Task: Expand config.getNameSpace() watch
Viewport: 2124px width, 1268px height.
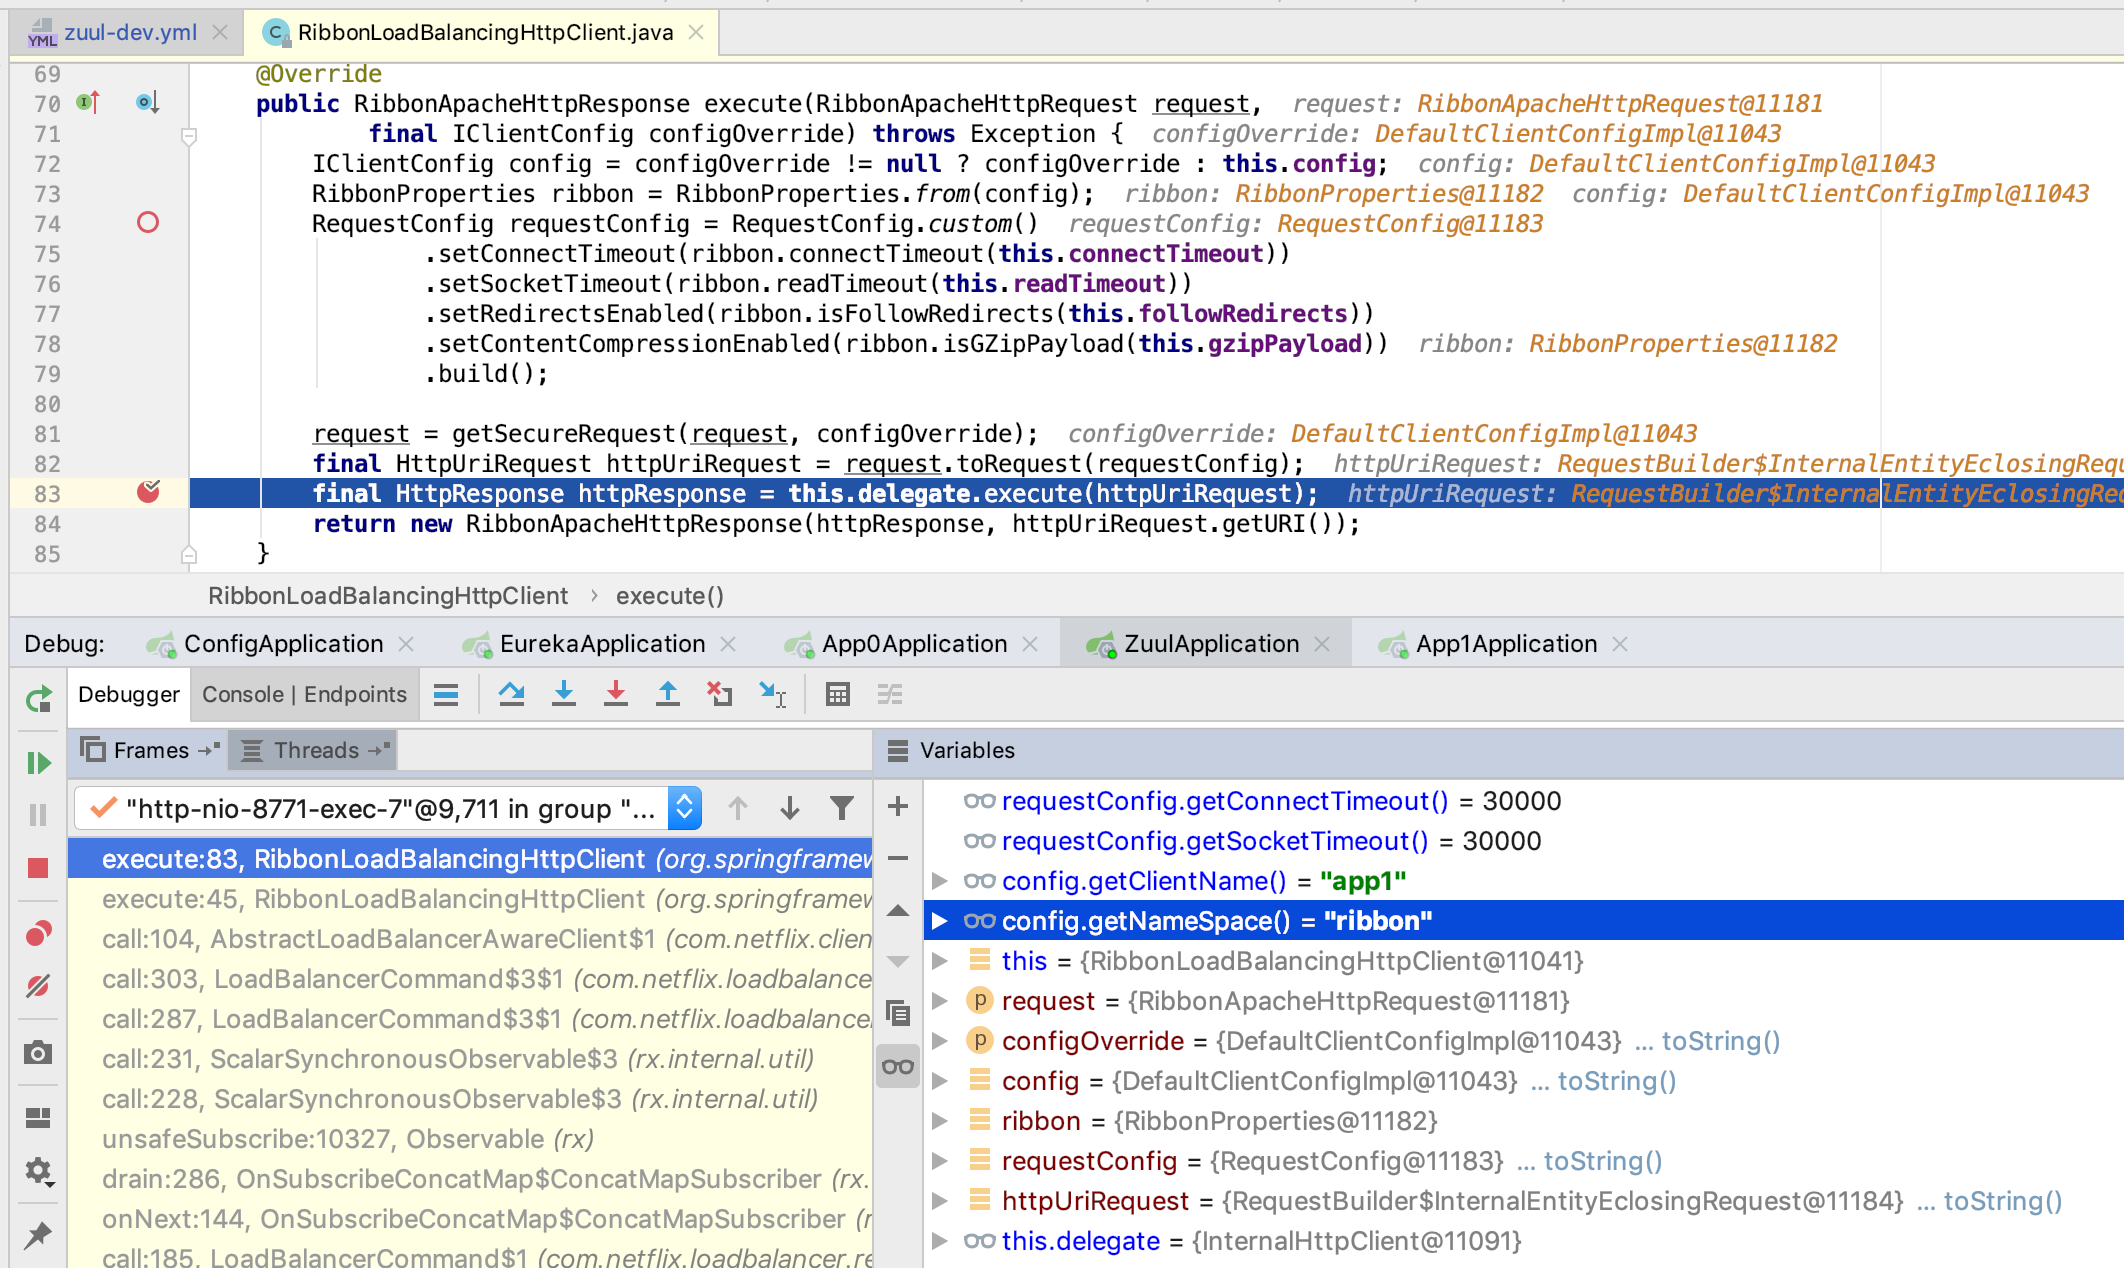Action: 939,921
